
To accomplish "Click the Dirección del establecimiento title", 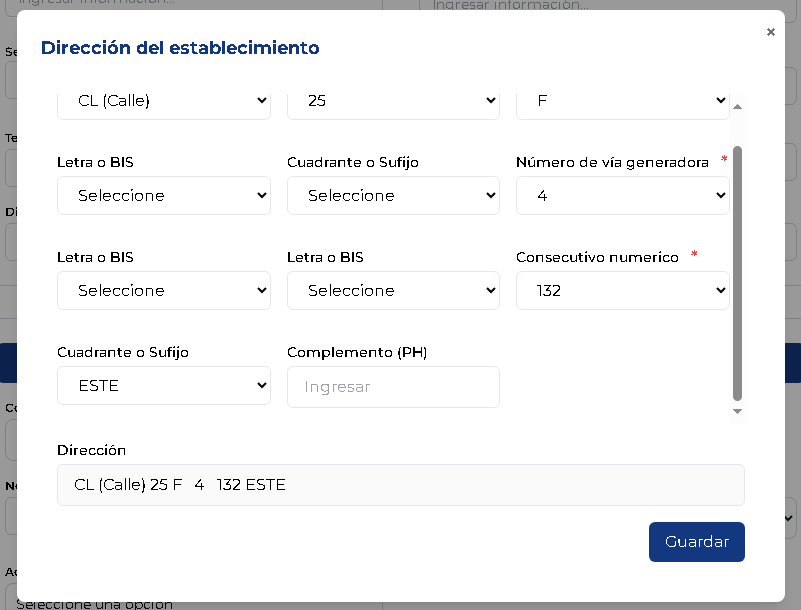I will [180, 48].
